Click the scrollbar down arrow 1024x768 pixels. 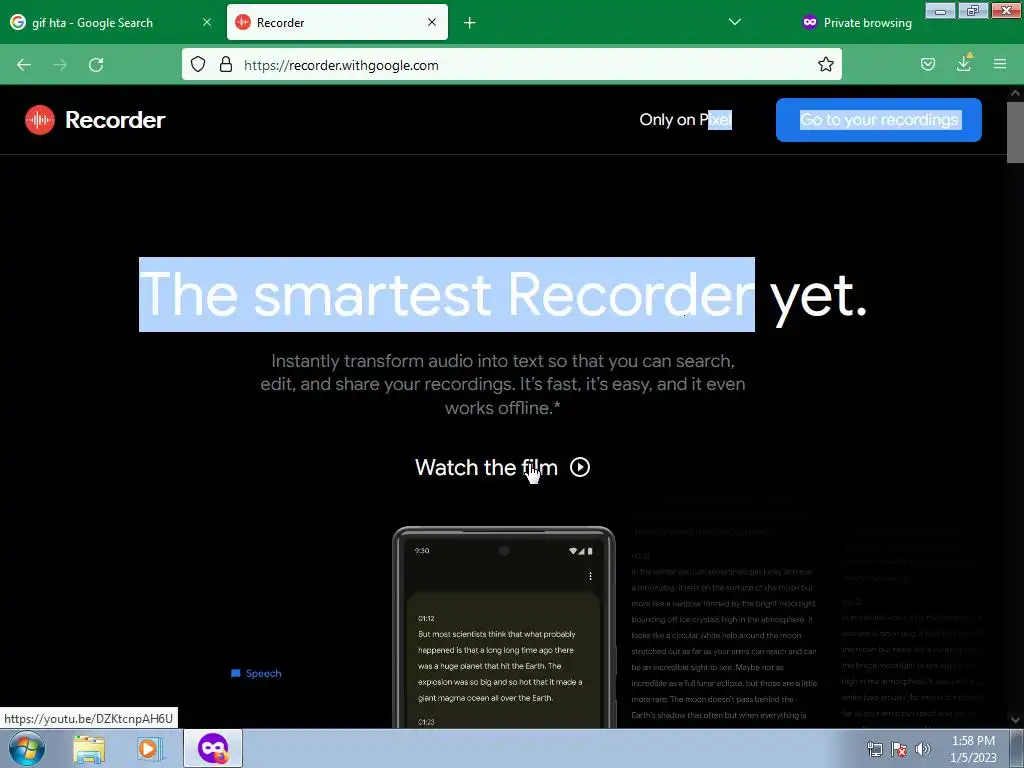click(x=1015, y=720)
